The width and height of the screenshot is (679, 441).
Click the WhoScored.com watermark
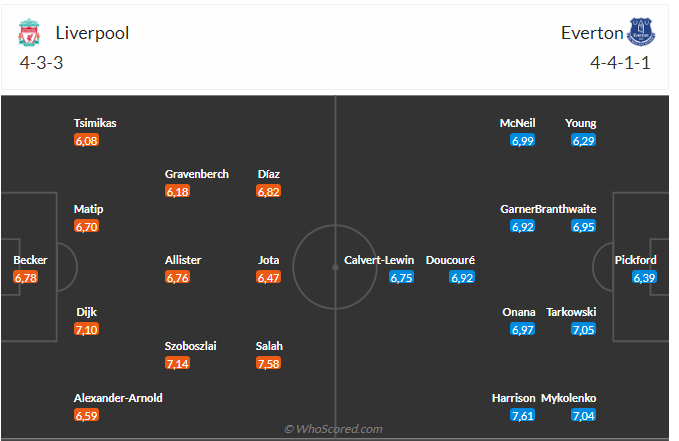(x=334, y=429)
